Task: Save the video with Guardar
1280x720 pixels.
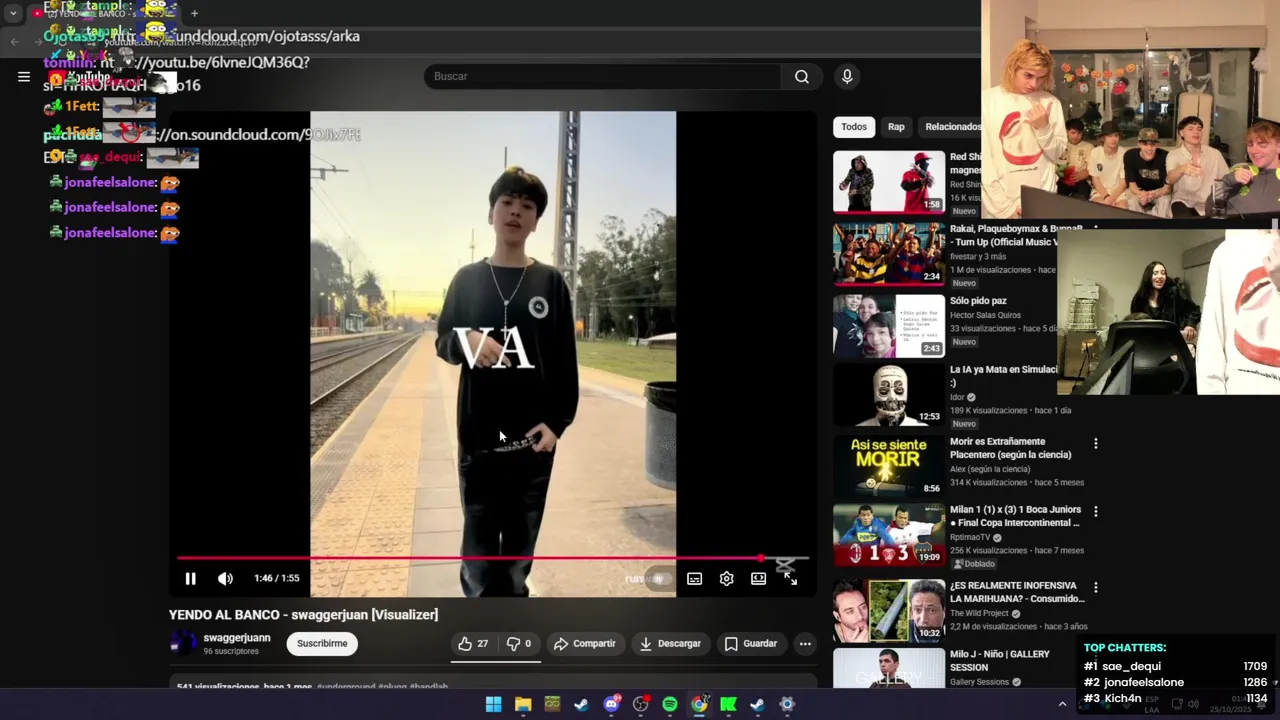Action: click(x=751, y=643)
